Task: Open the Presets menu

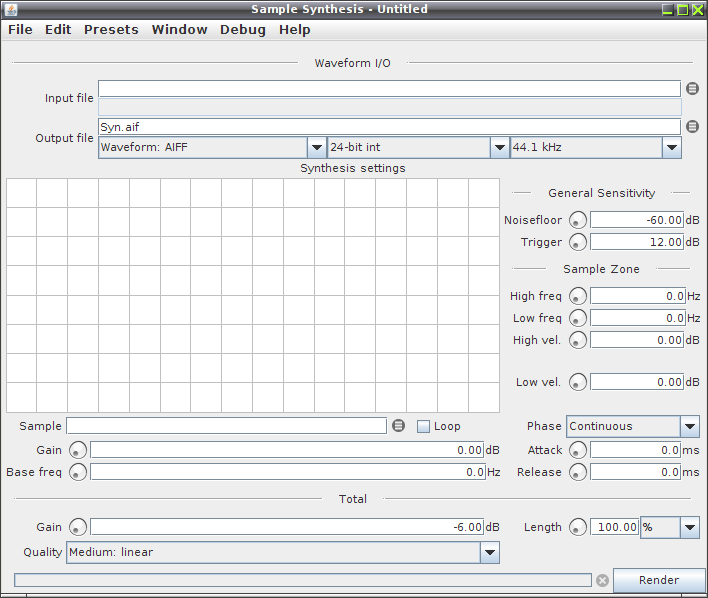Action: (111, 30)
